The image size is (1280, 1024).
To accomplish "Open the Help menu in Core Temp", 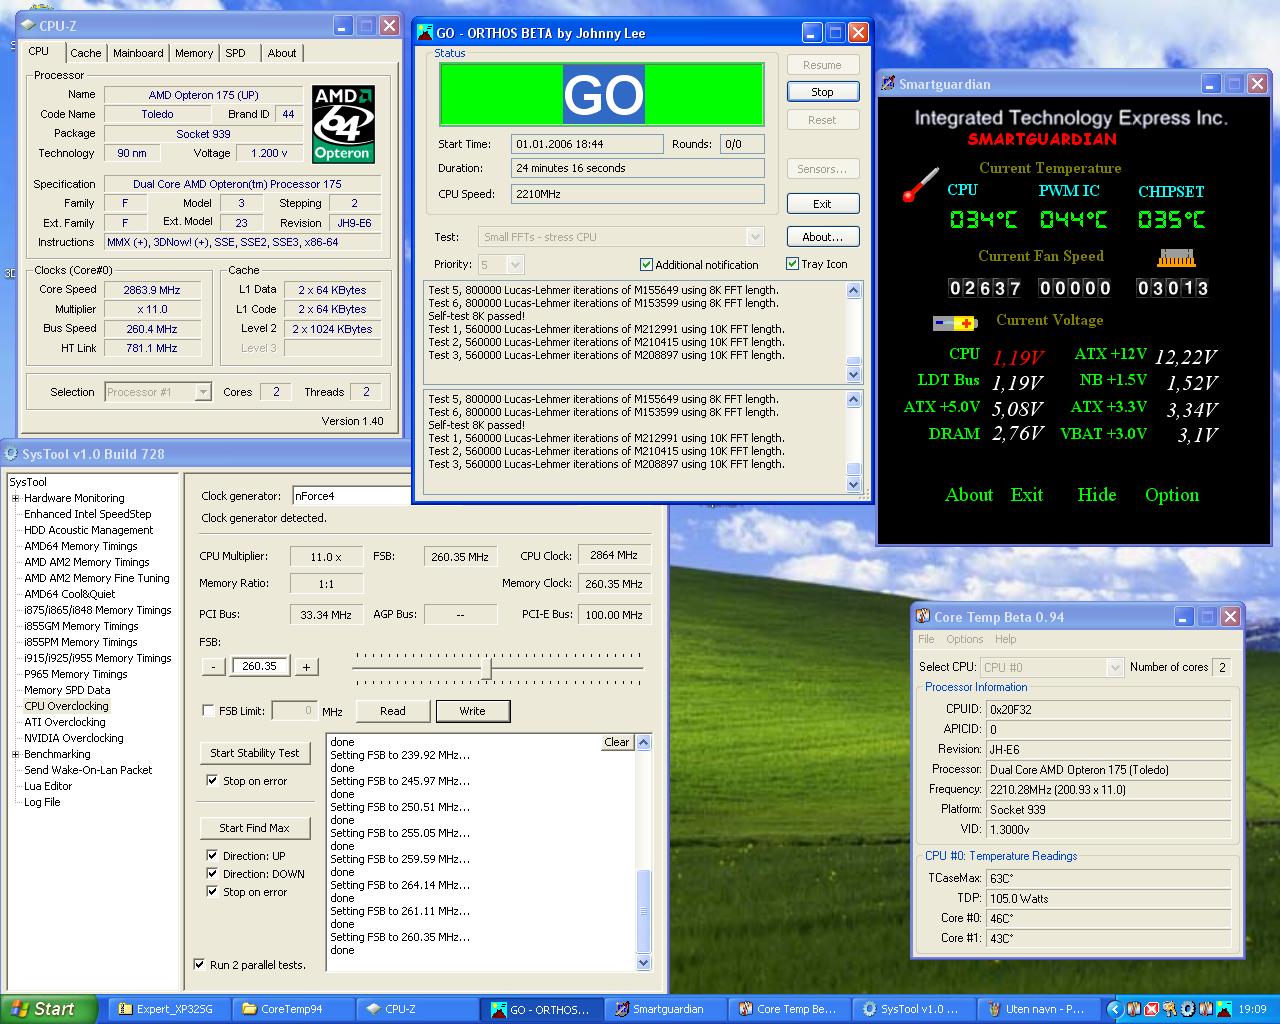I will pos(1005,639).
